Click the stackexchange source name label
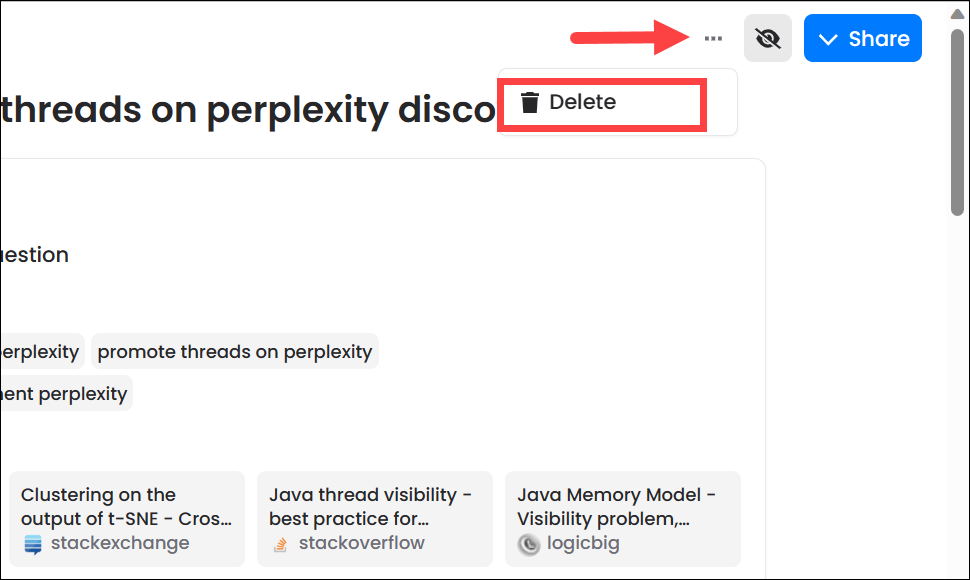This screenshot has height=580, width=970. (x=120, y=543)
